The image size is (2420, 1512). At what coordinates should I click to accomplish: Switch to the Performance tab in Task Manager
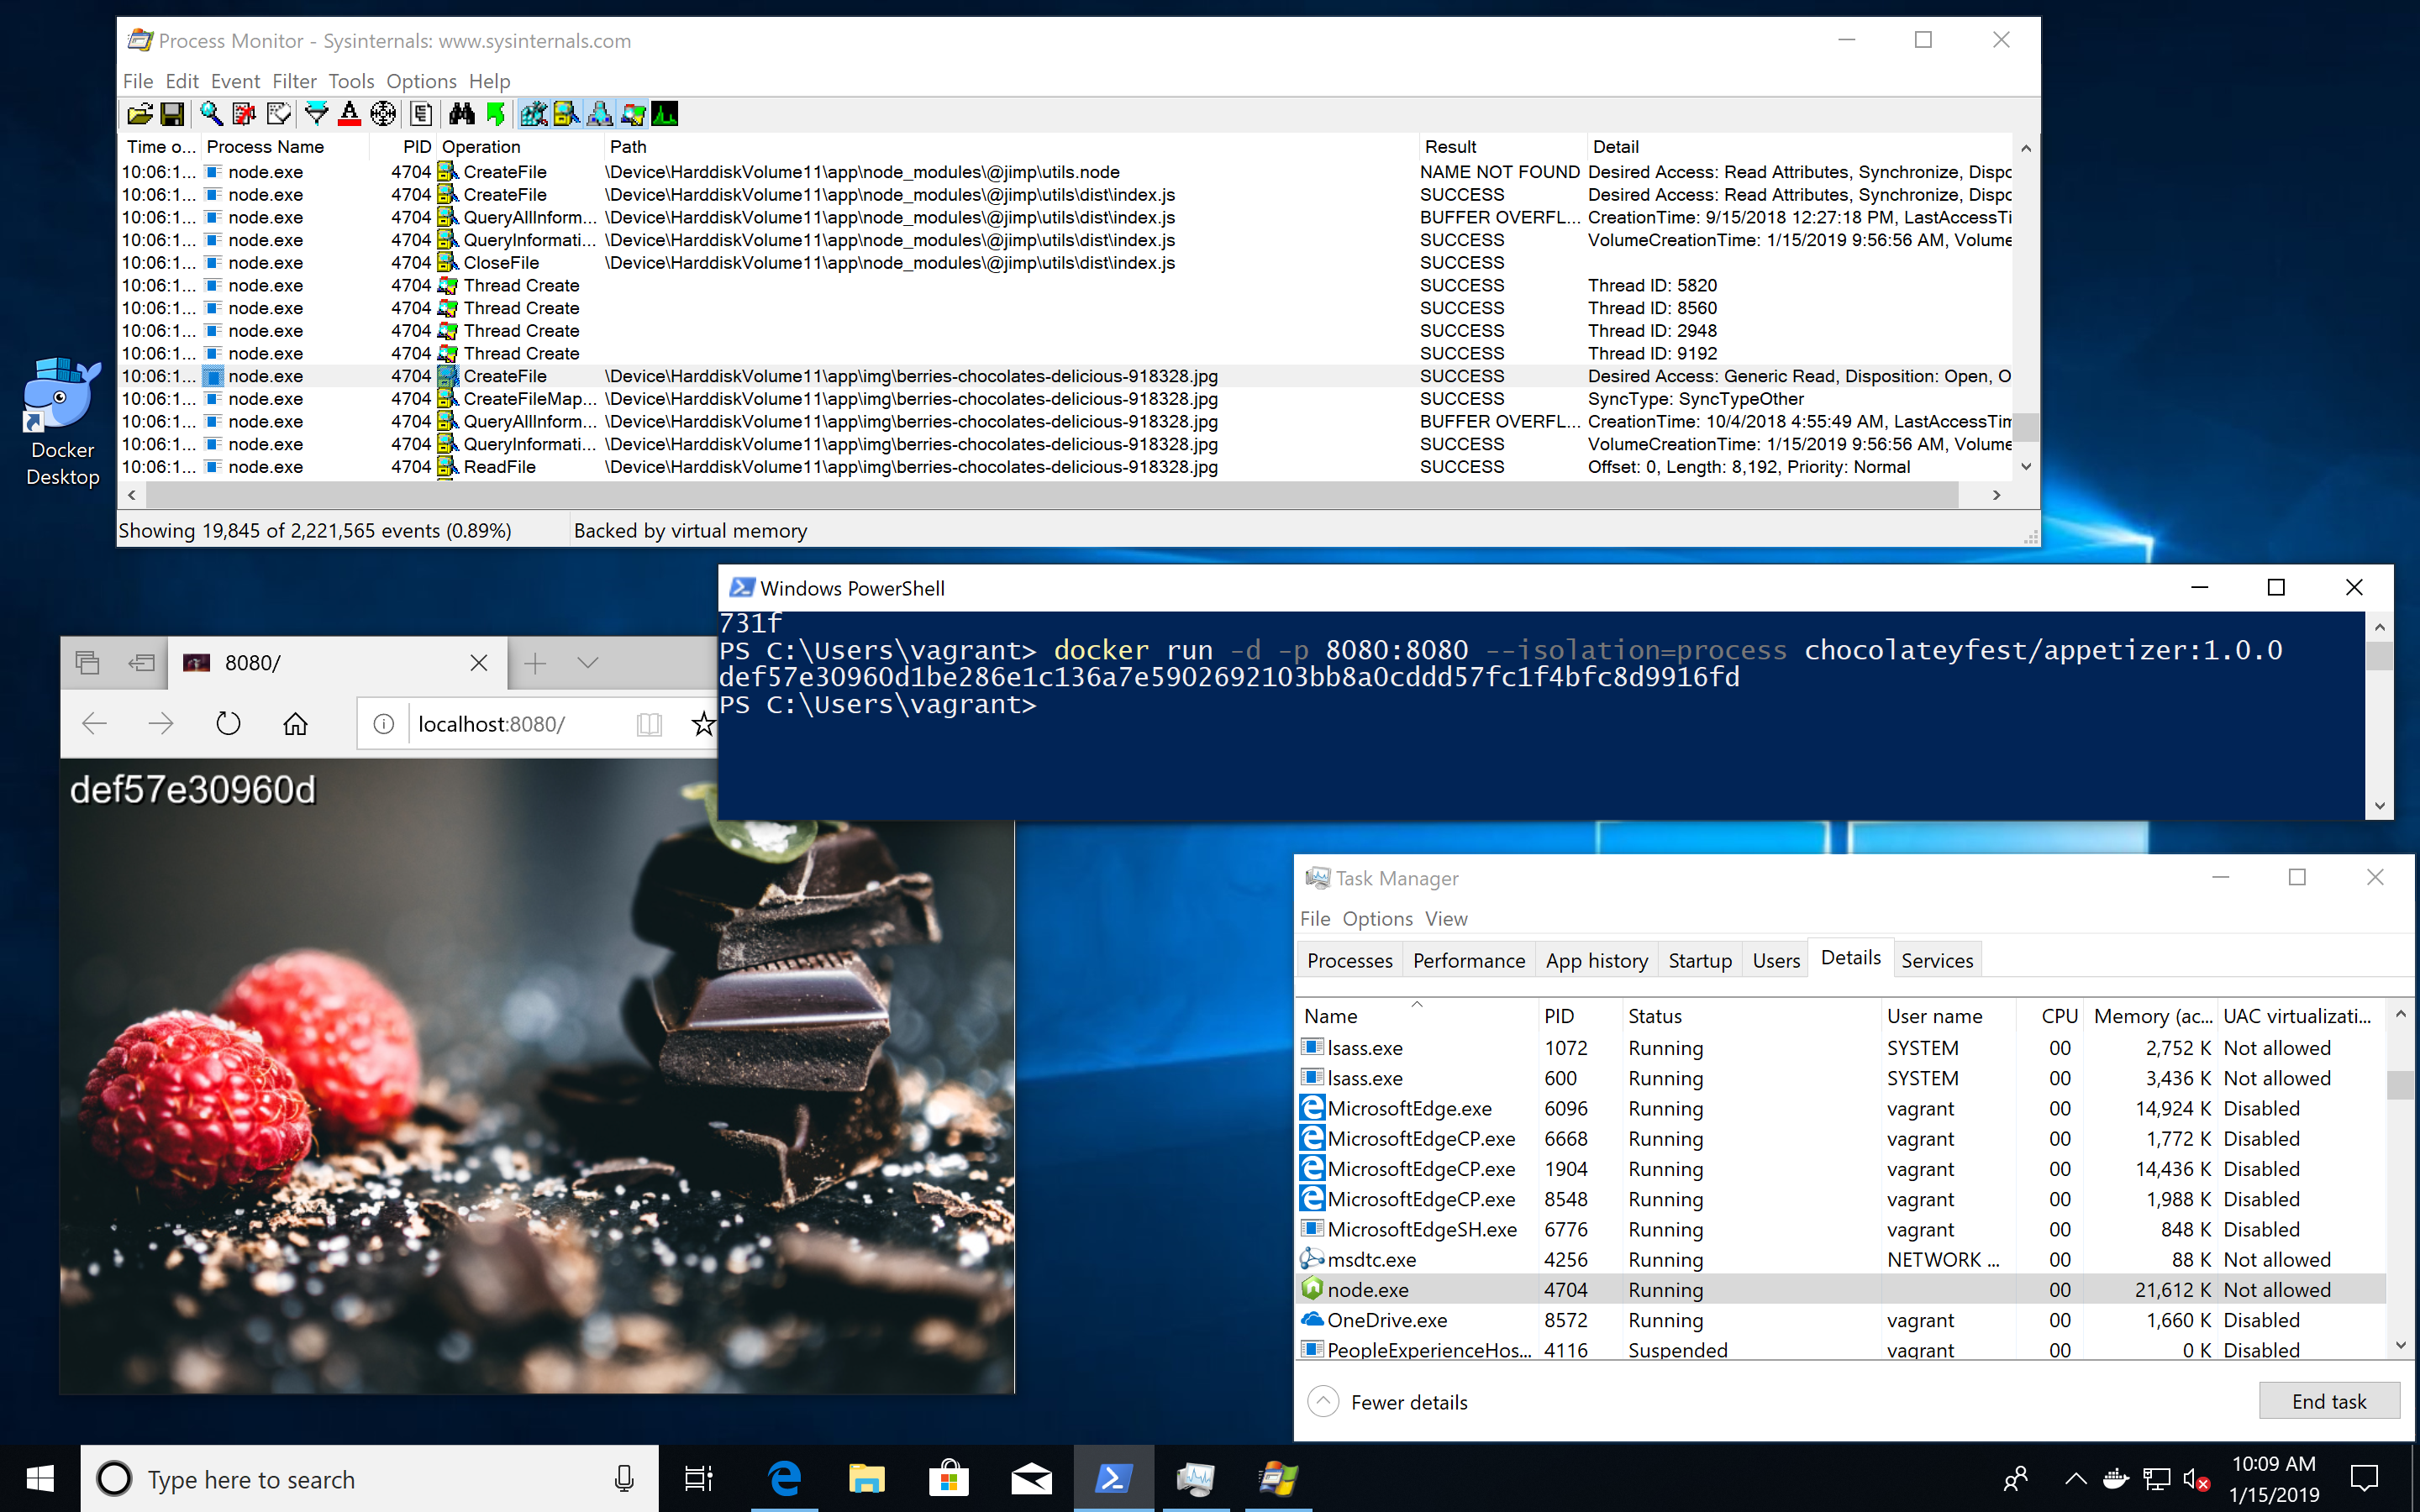coord(1467,958)
